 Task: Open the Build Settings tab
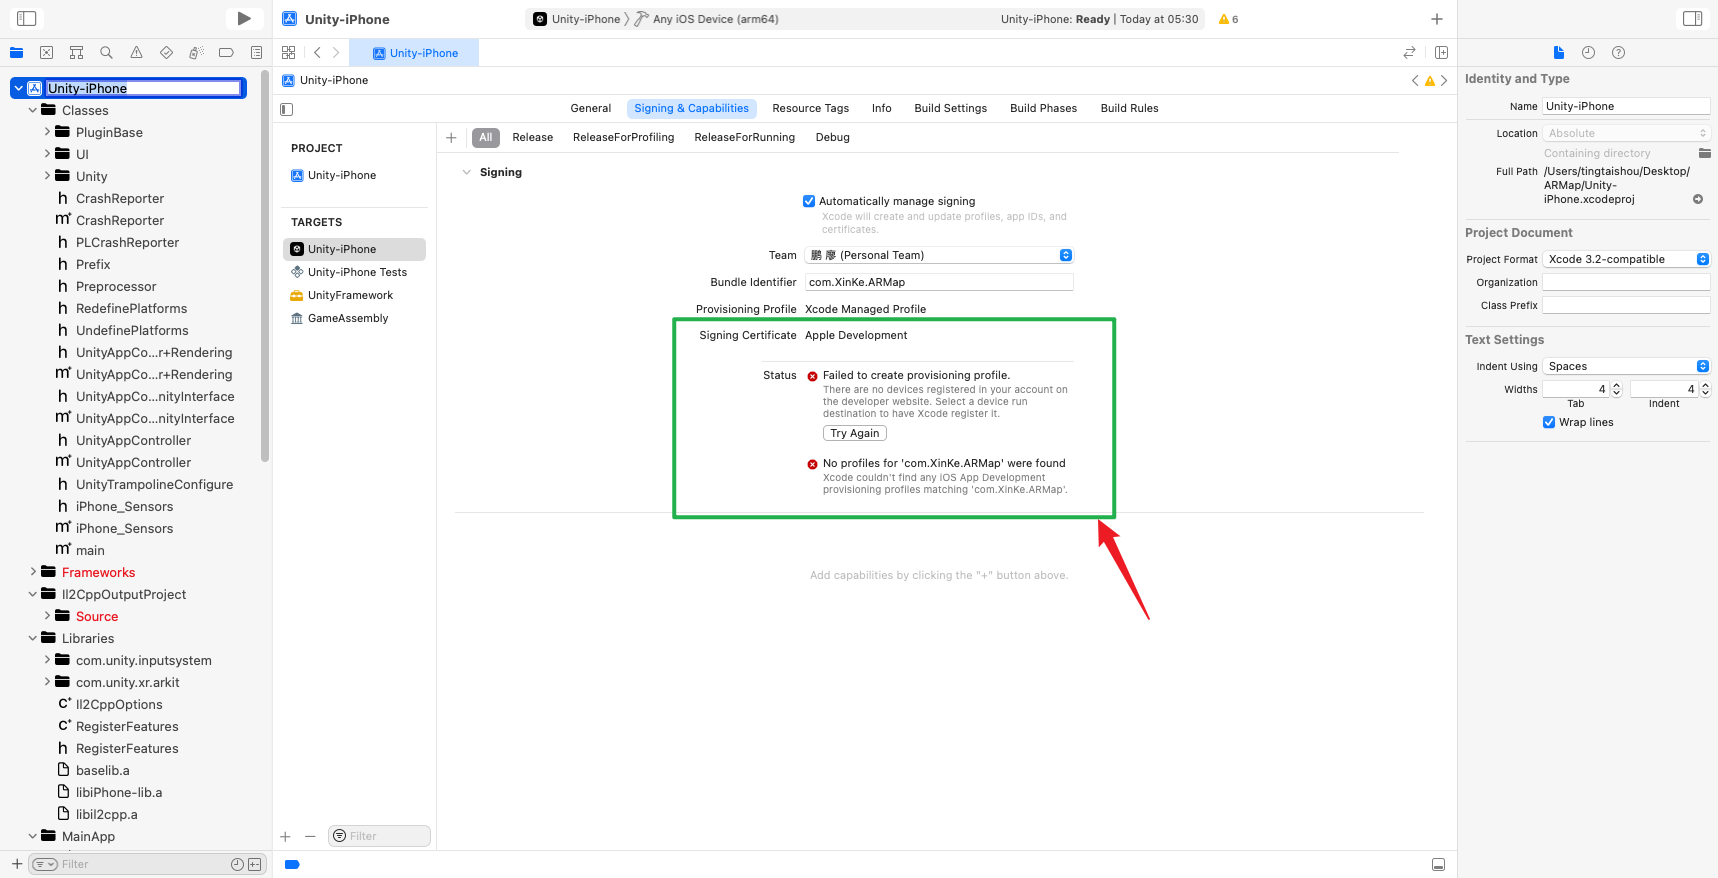(x=950, y=108)
